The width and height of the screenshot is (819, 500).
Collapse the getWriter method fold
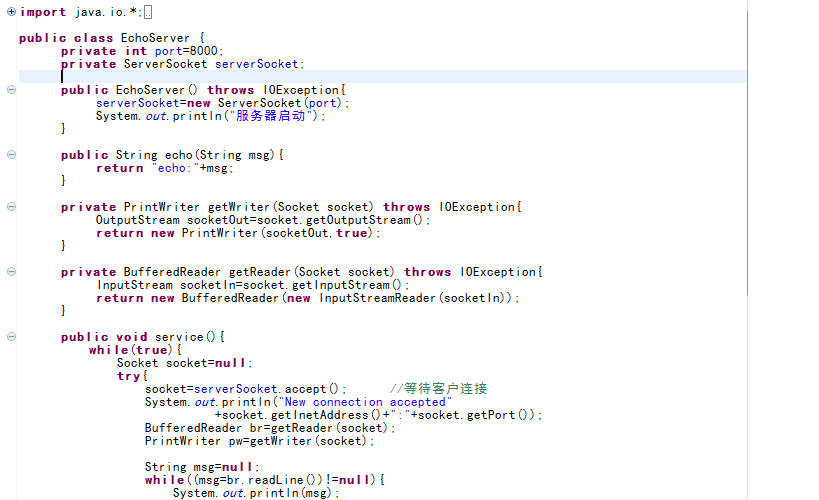[11, 207]
